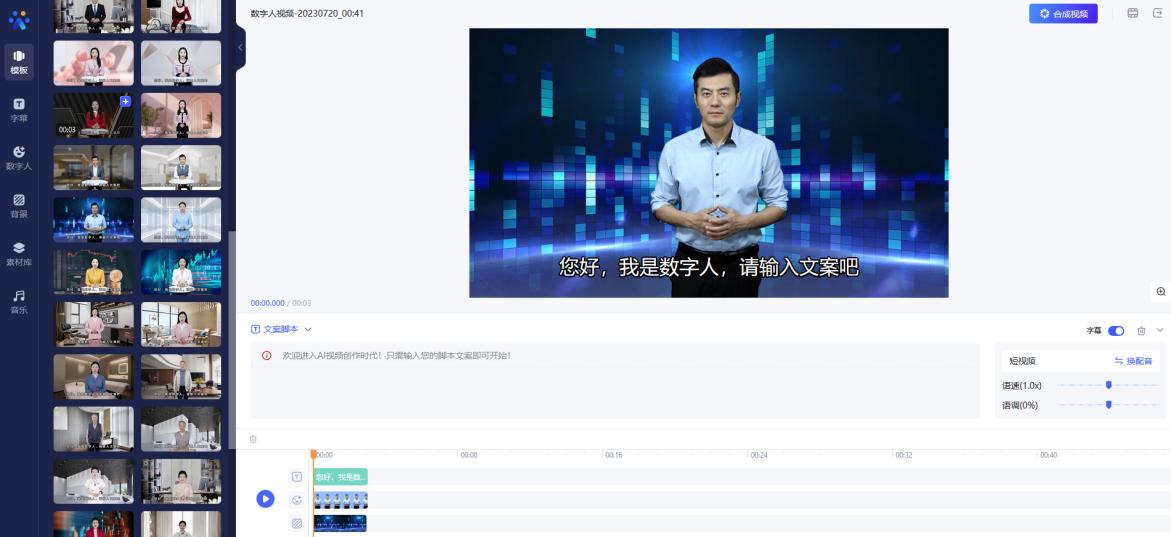Click the 合成视频 synthesize video button
The image size is (1171, 537).
[1063, 13]
